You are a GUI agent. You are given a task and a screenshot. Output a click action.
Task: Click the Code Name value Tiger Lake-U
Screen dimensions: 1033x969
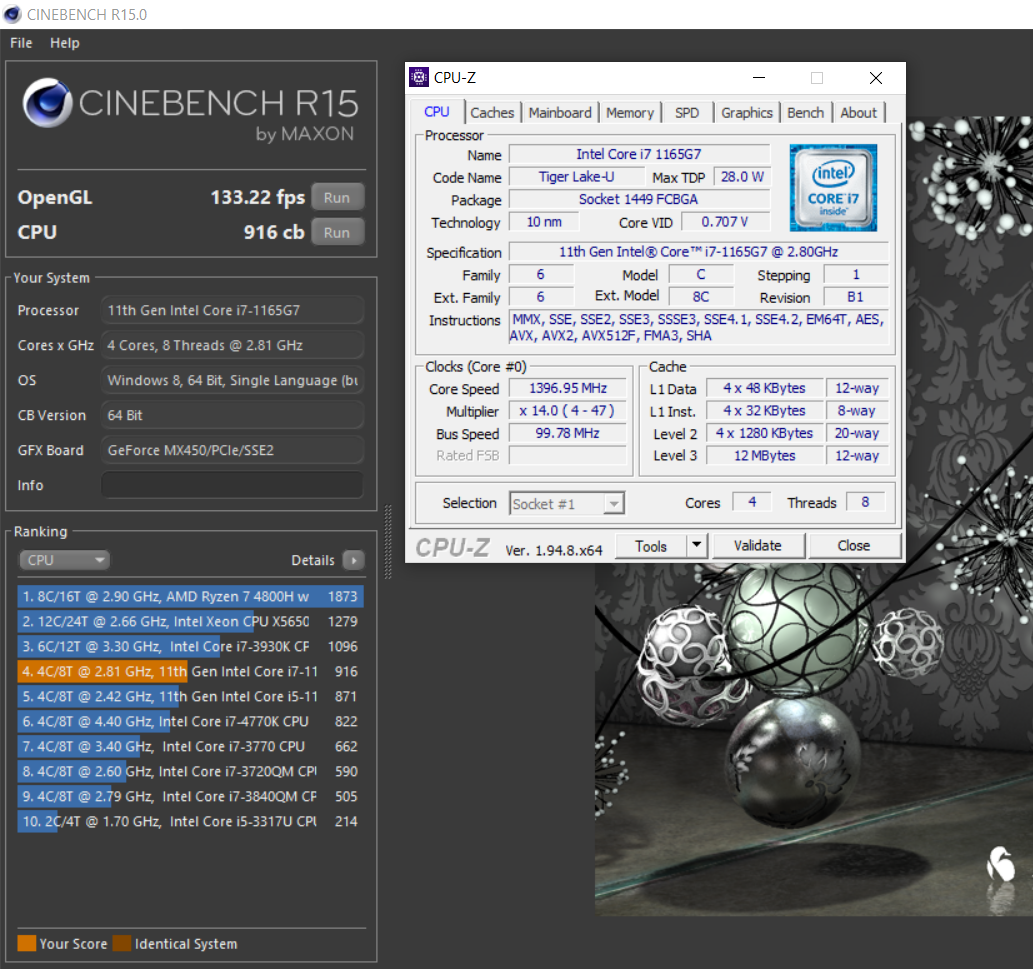[x=576, y=177]
